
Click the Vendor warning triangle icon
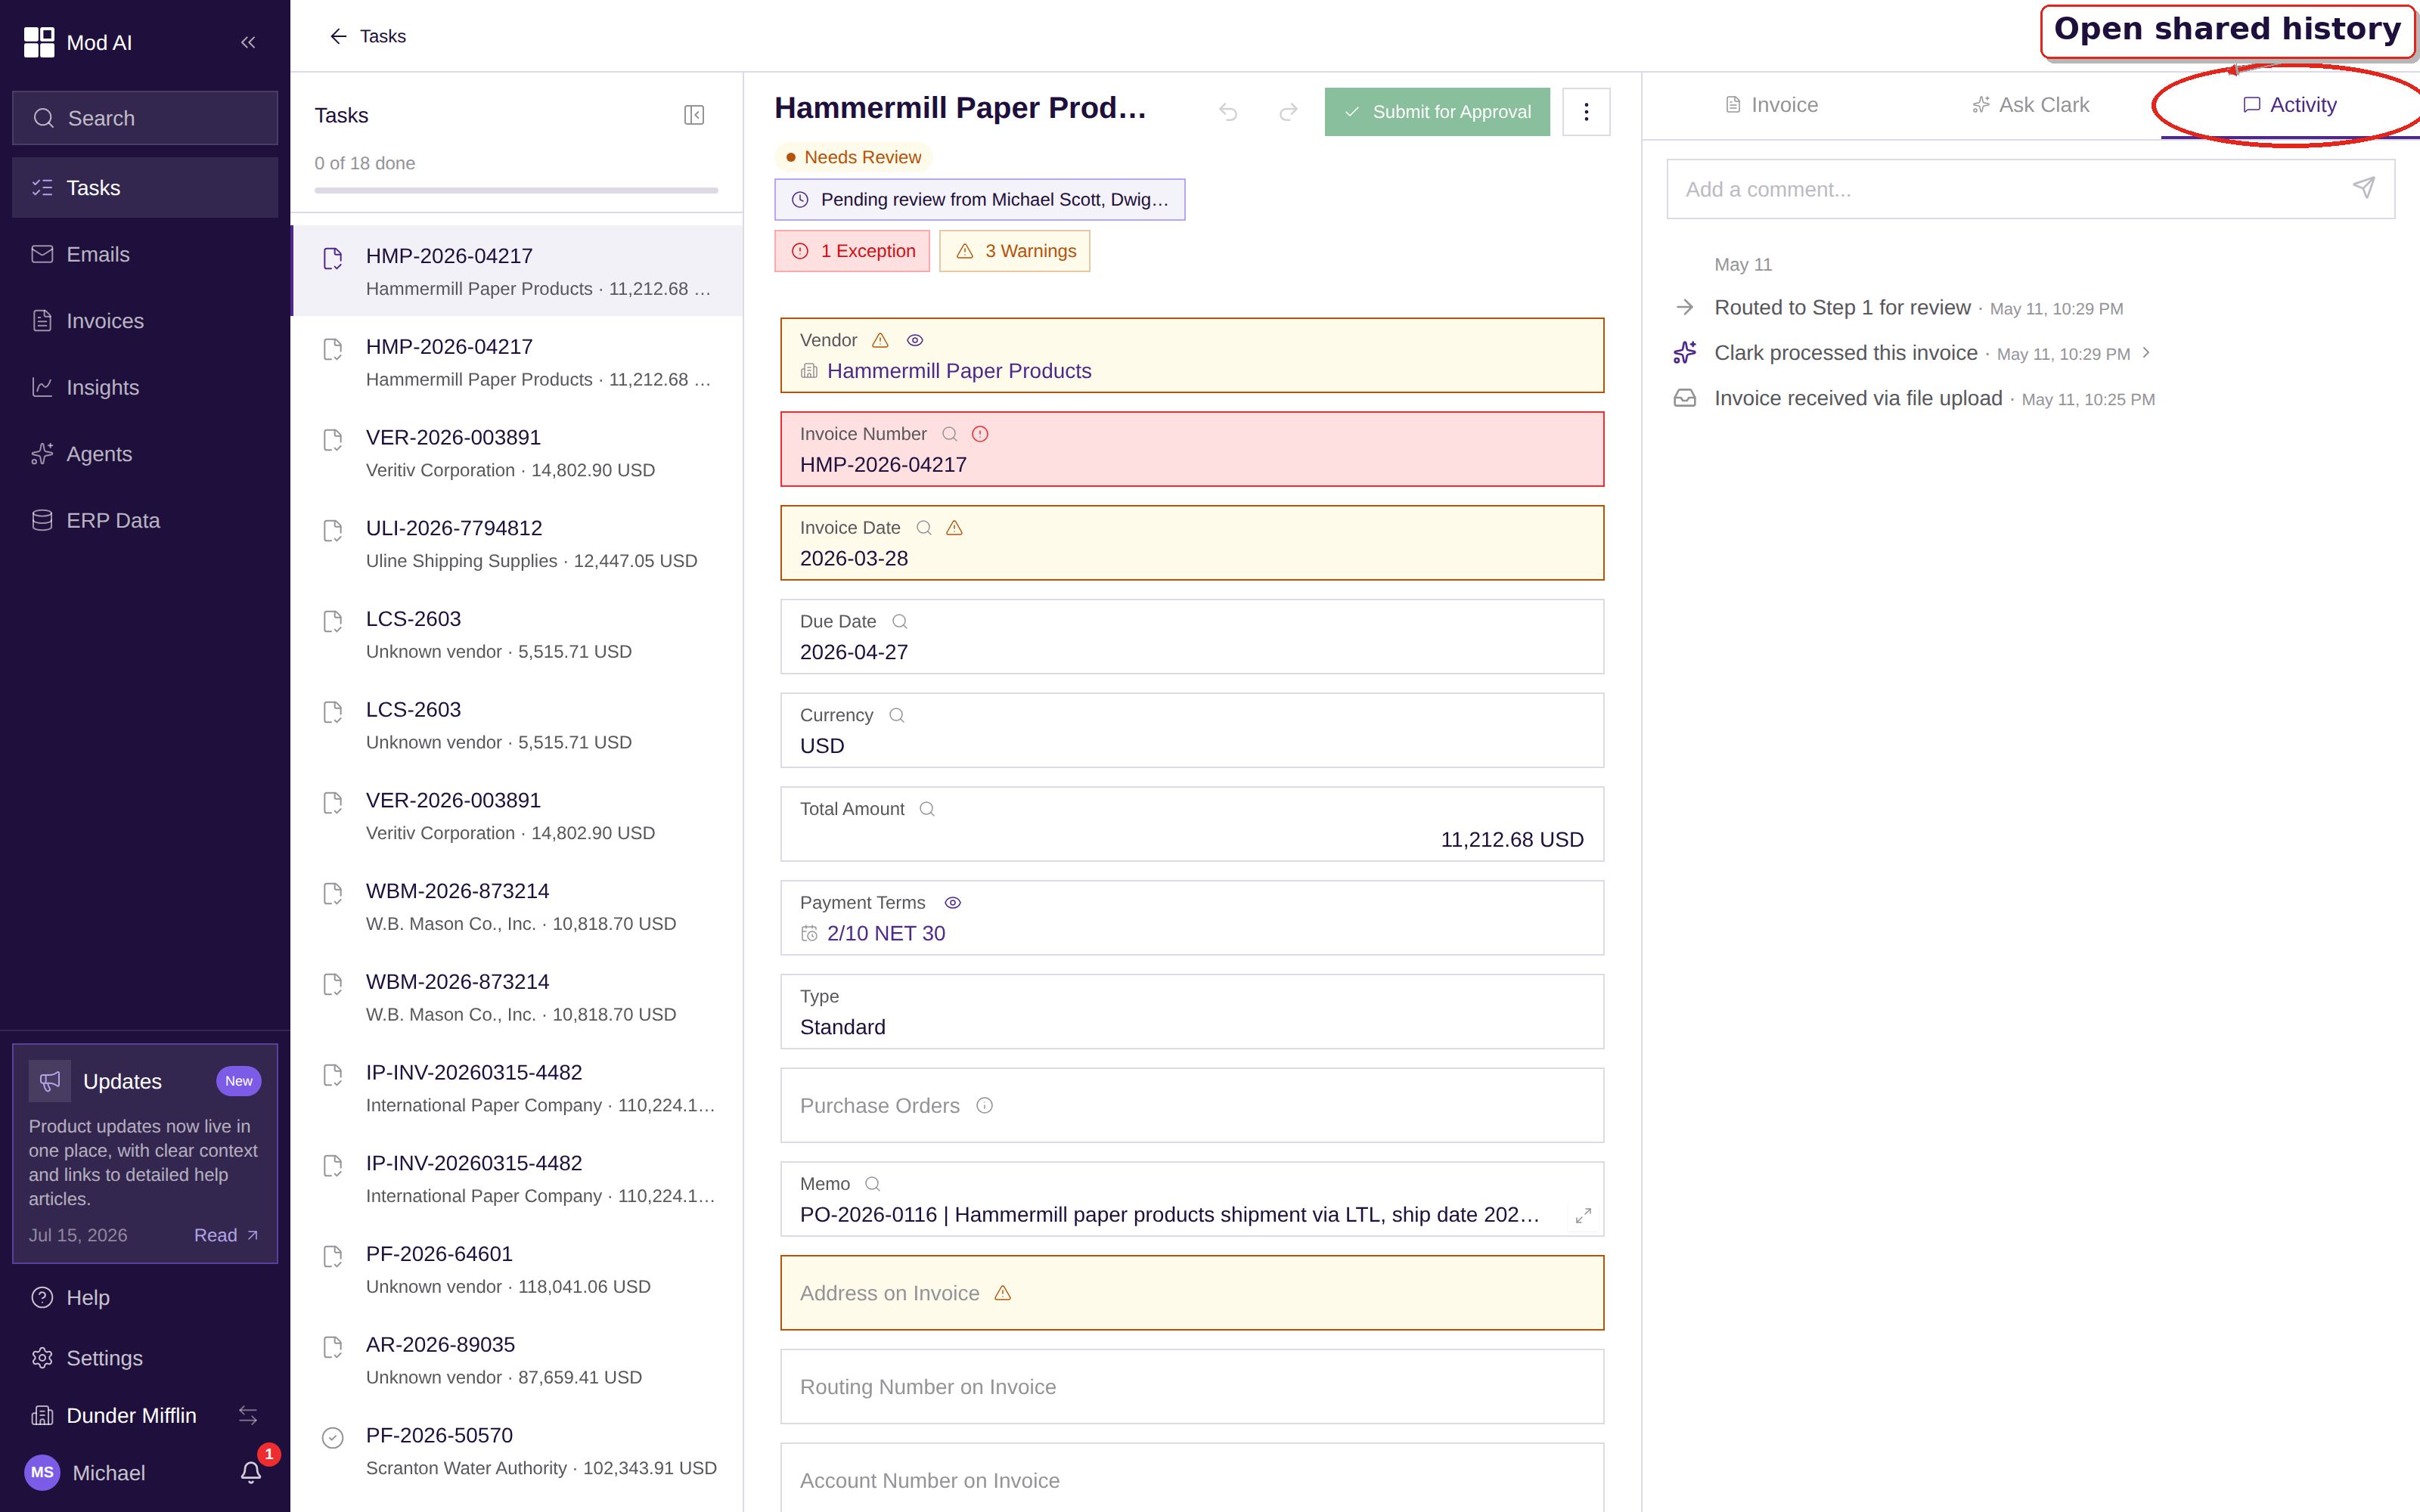pyautogui.click(x=880, y=340)
